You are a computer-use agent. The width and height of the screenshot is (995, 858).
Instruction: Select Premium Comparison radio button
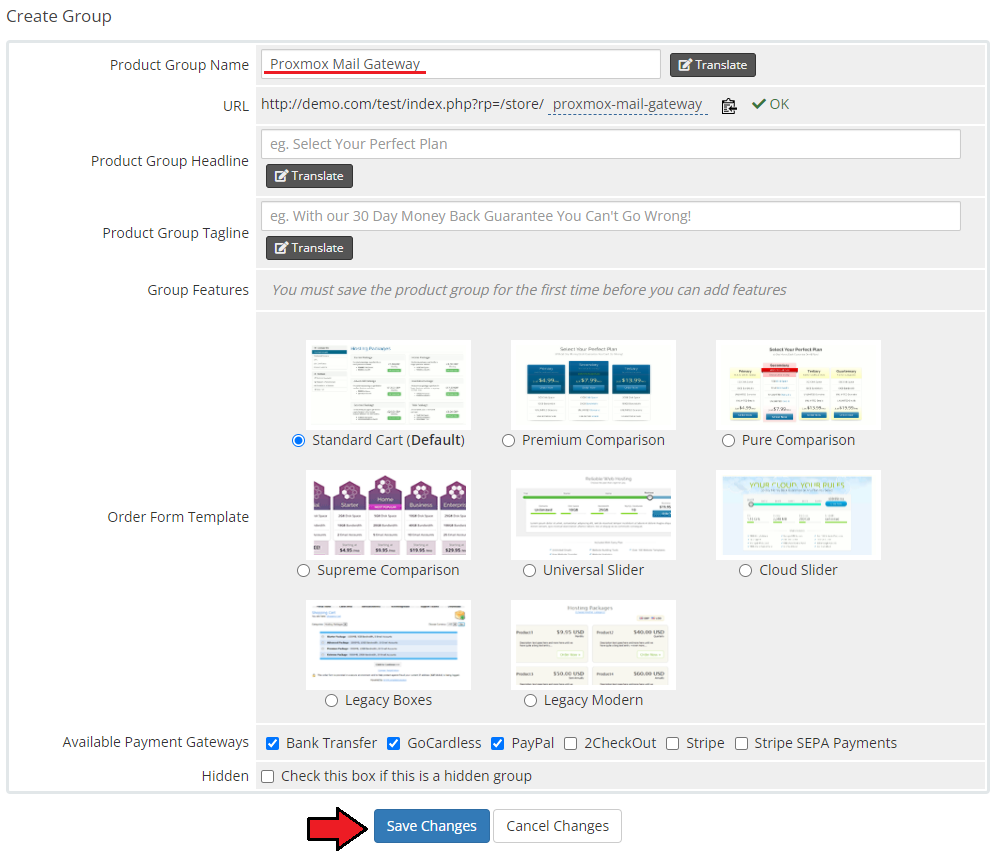click(x=508, y=440)
